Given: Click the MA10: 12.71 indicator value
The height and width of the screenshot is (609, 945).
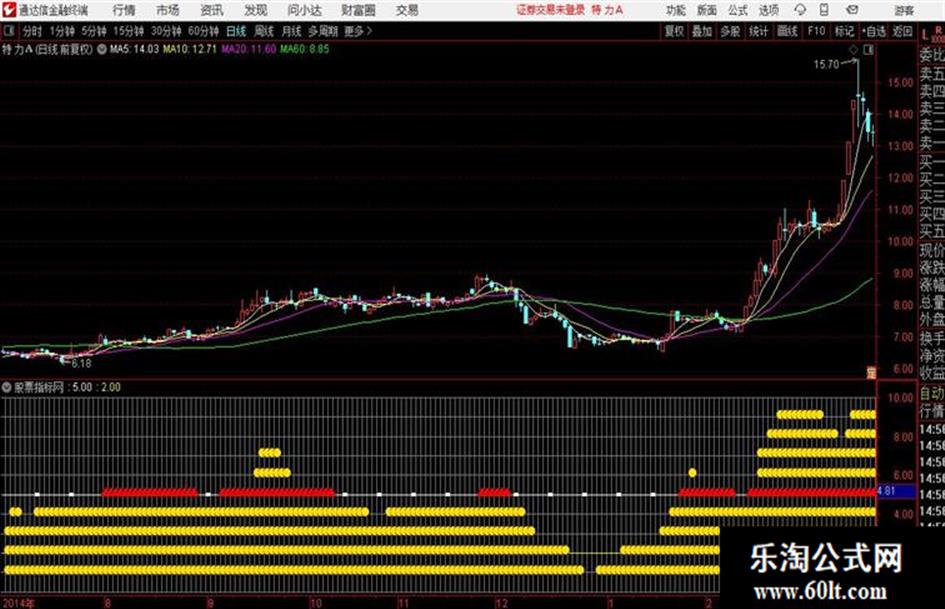Looking at the screenshot, I should click(189, 49).
